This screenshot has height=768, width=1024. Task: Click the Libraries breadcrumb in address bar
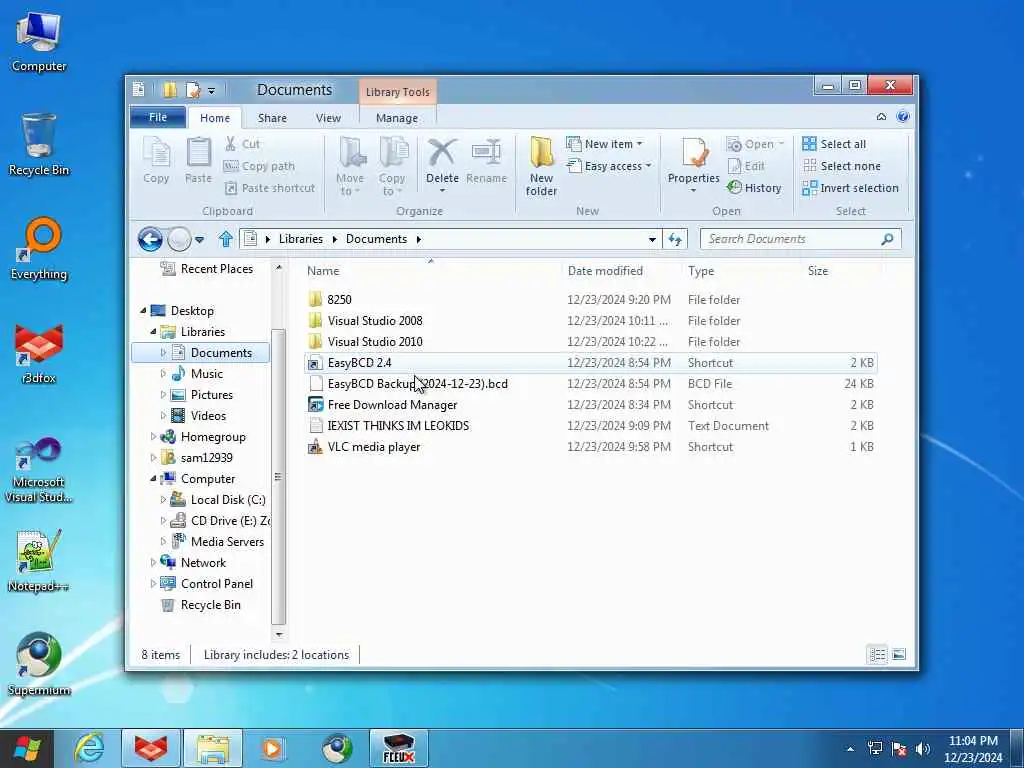pos(300,239)
